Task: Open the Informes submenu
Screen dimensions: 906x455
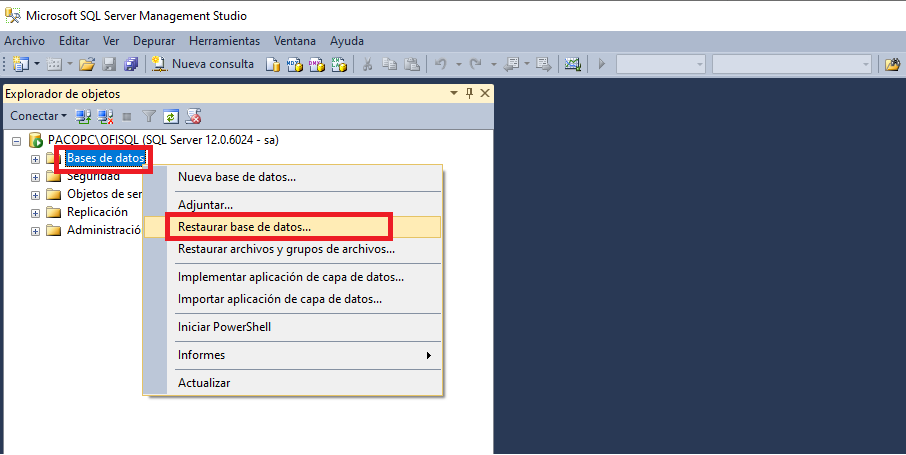Action: click(x=292, y=355)
